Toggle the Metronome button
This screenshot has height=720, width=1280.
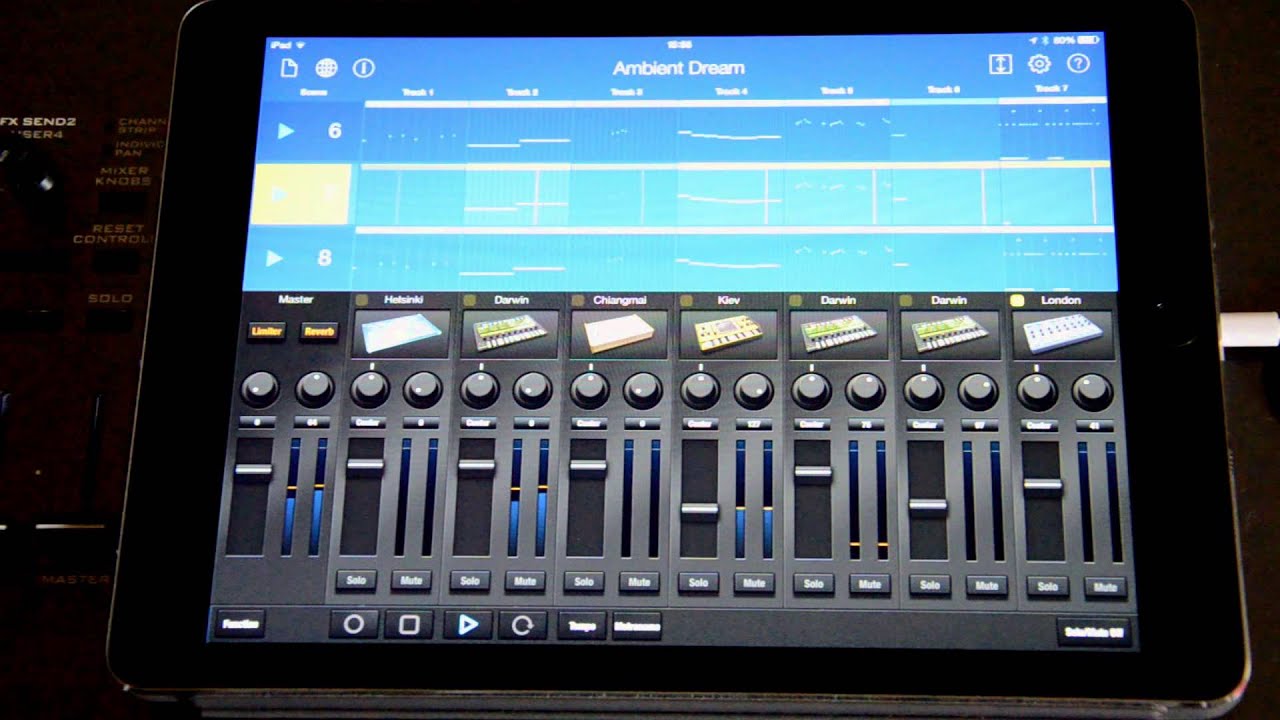pyautogui.click(x=636, y=627)
